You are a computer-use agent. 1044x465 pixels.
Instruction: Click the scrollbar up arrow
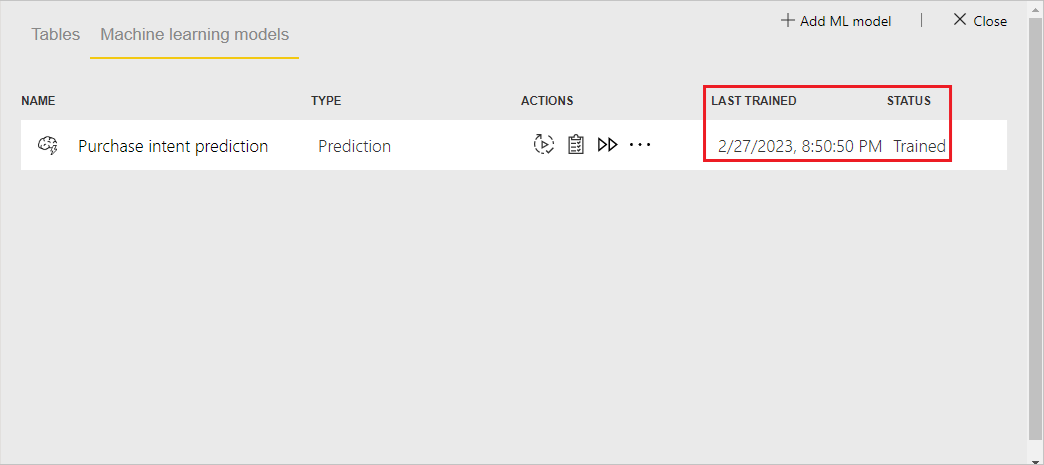click(1036, 12)
